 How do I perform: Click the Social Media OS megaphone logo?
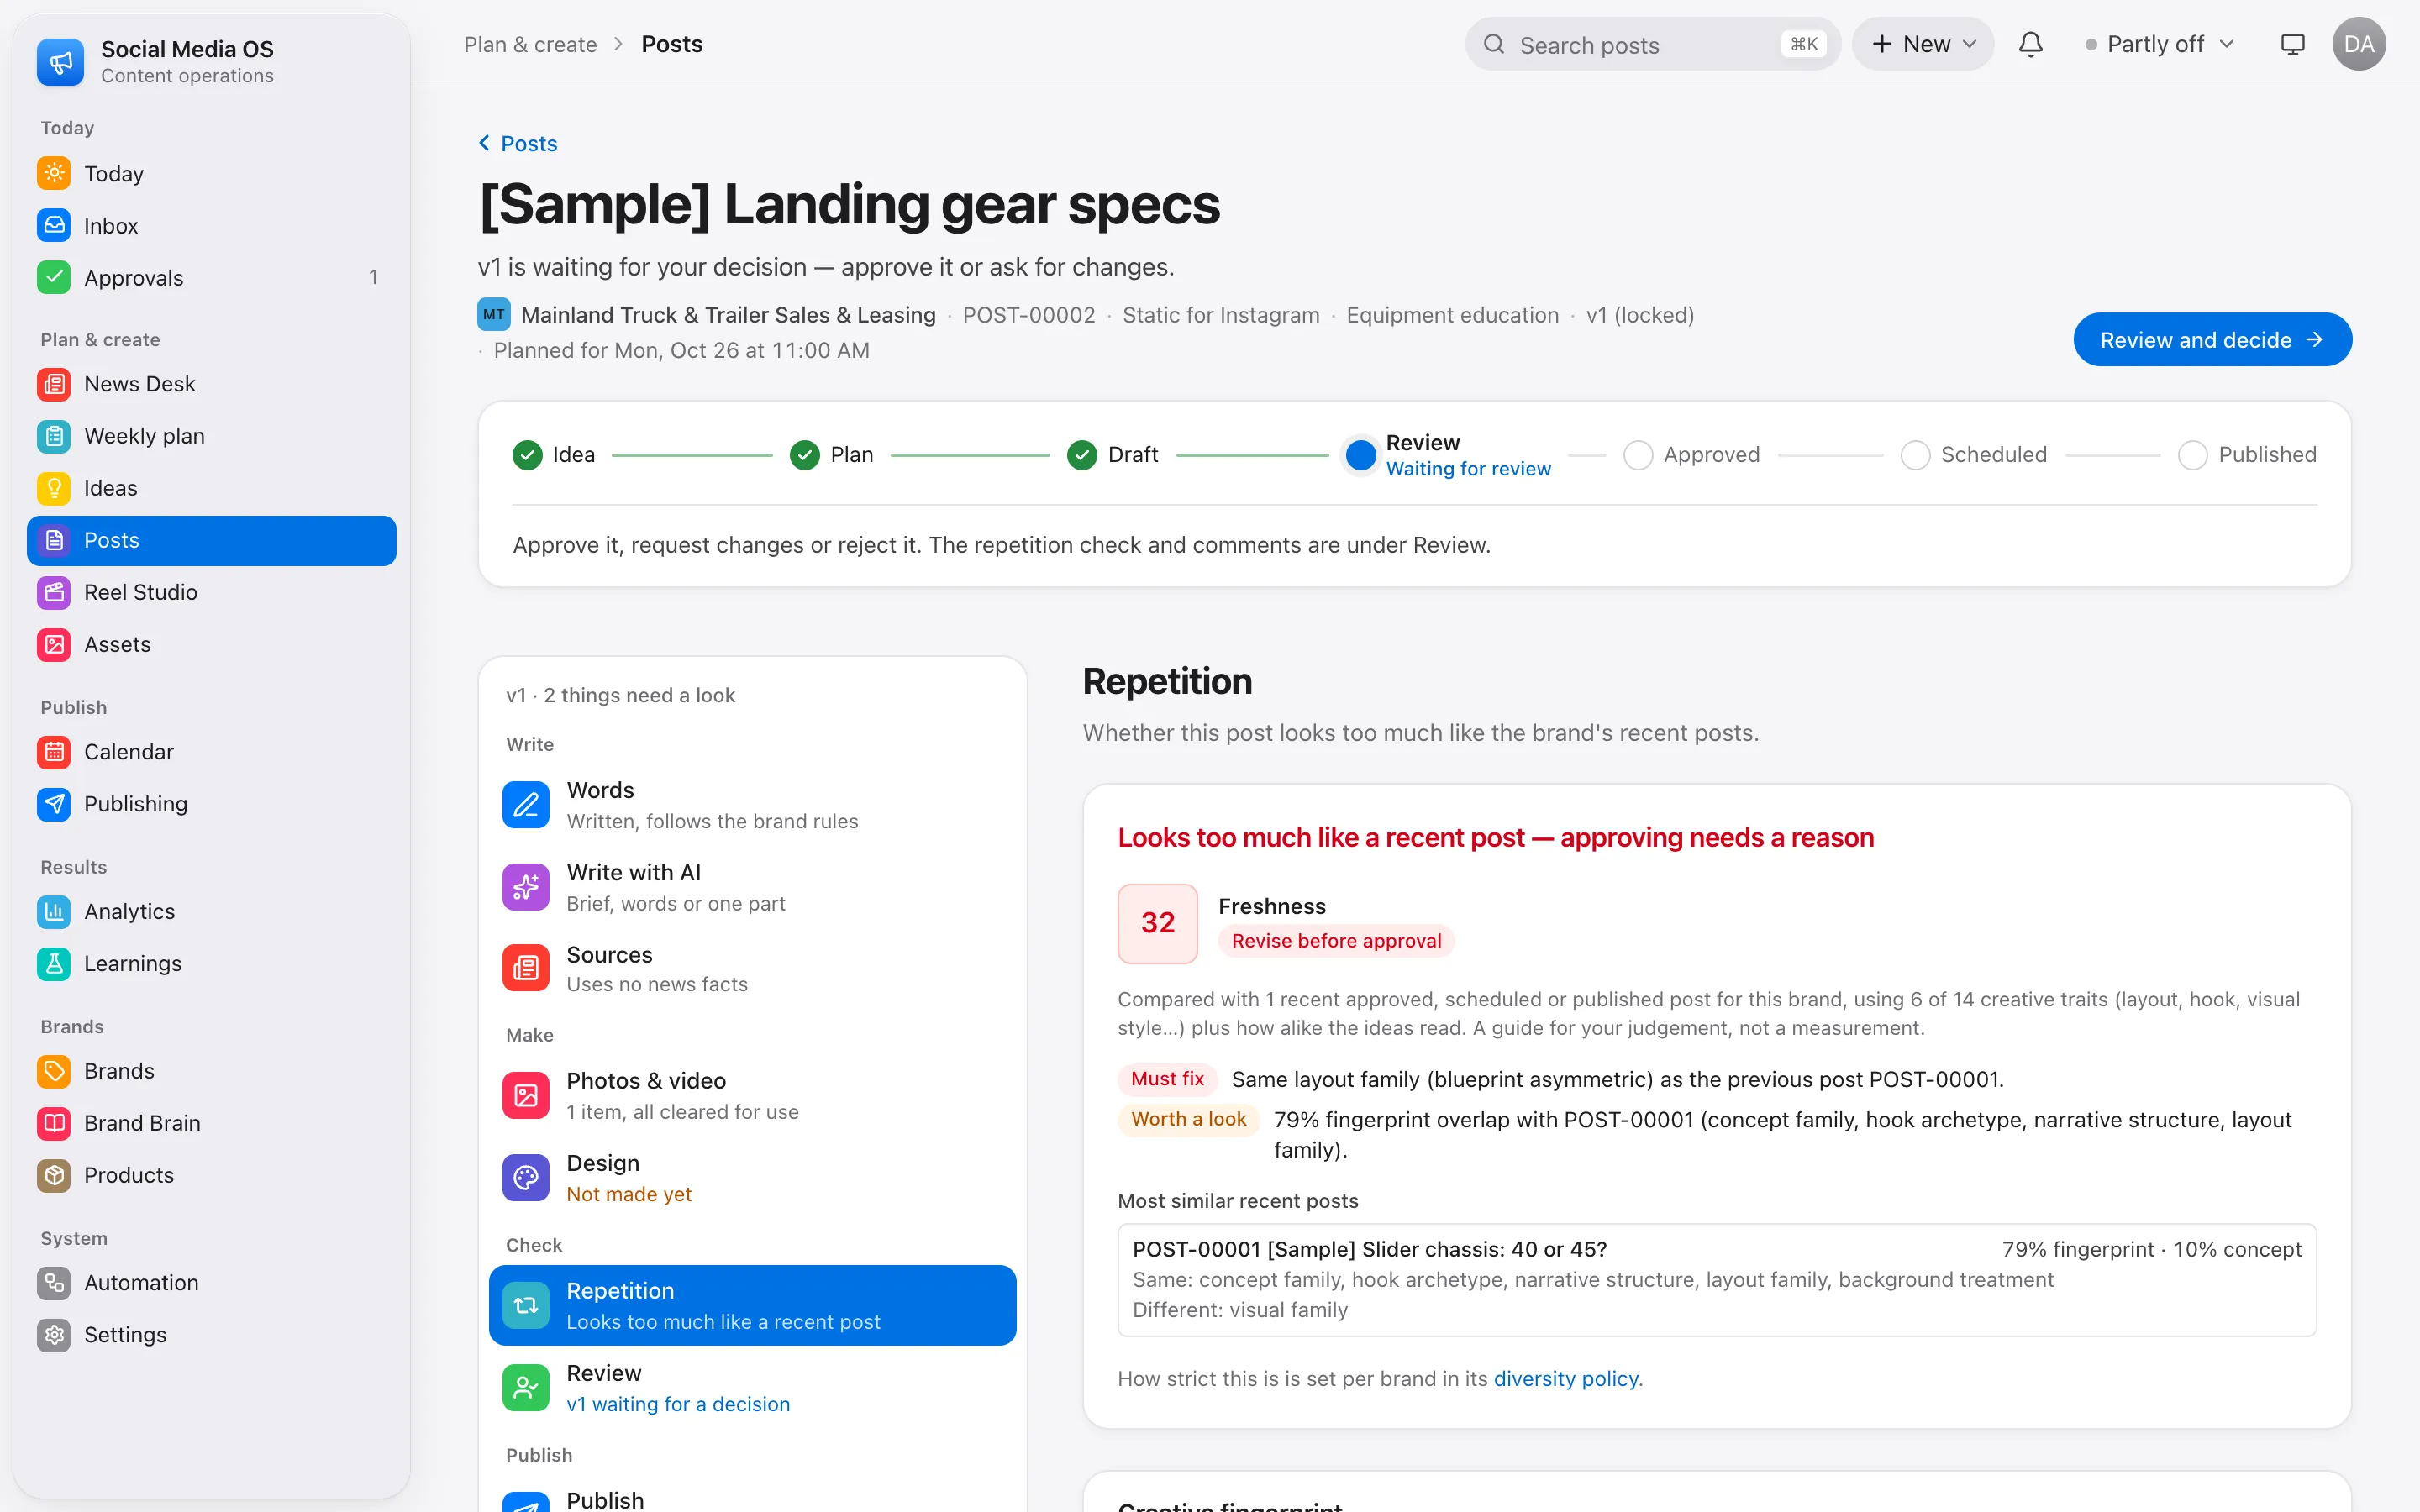click(60, 62)
